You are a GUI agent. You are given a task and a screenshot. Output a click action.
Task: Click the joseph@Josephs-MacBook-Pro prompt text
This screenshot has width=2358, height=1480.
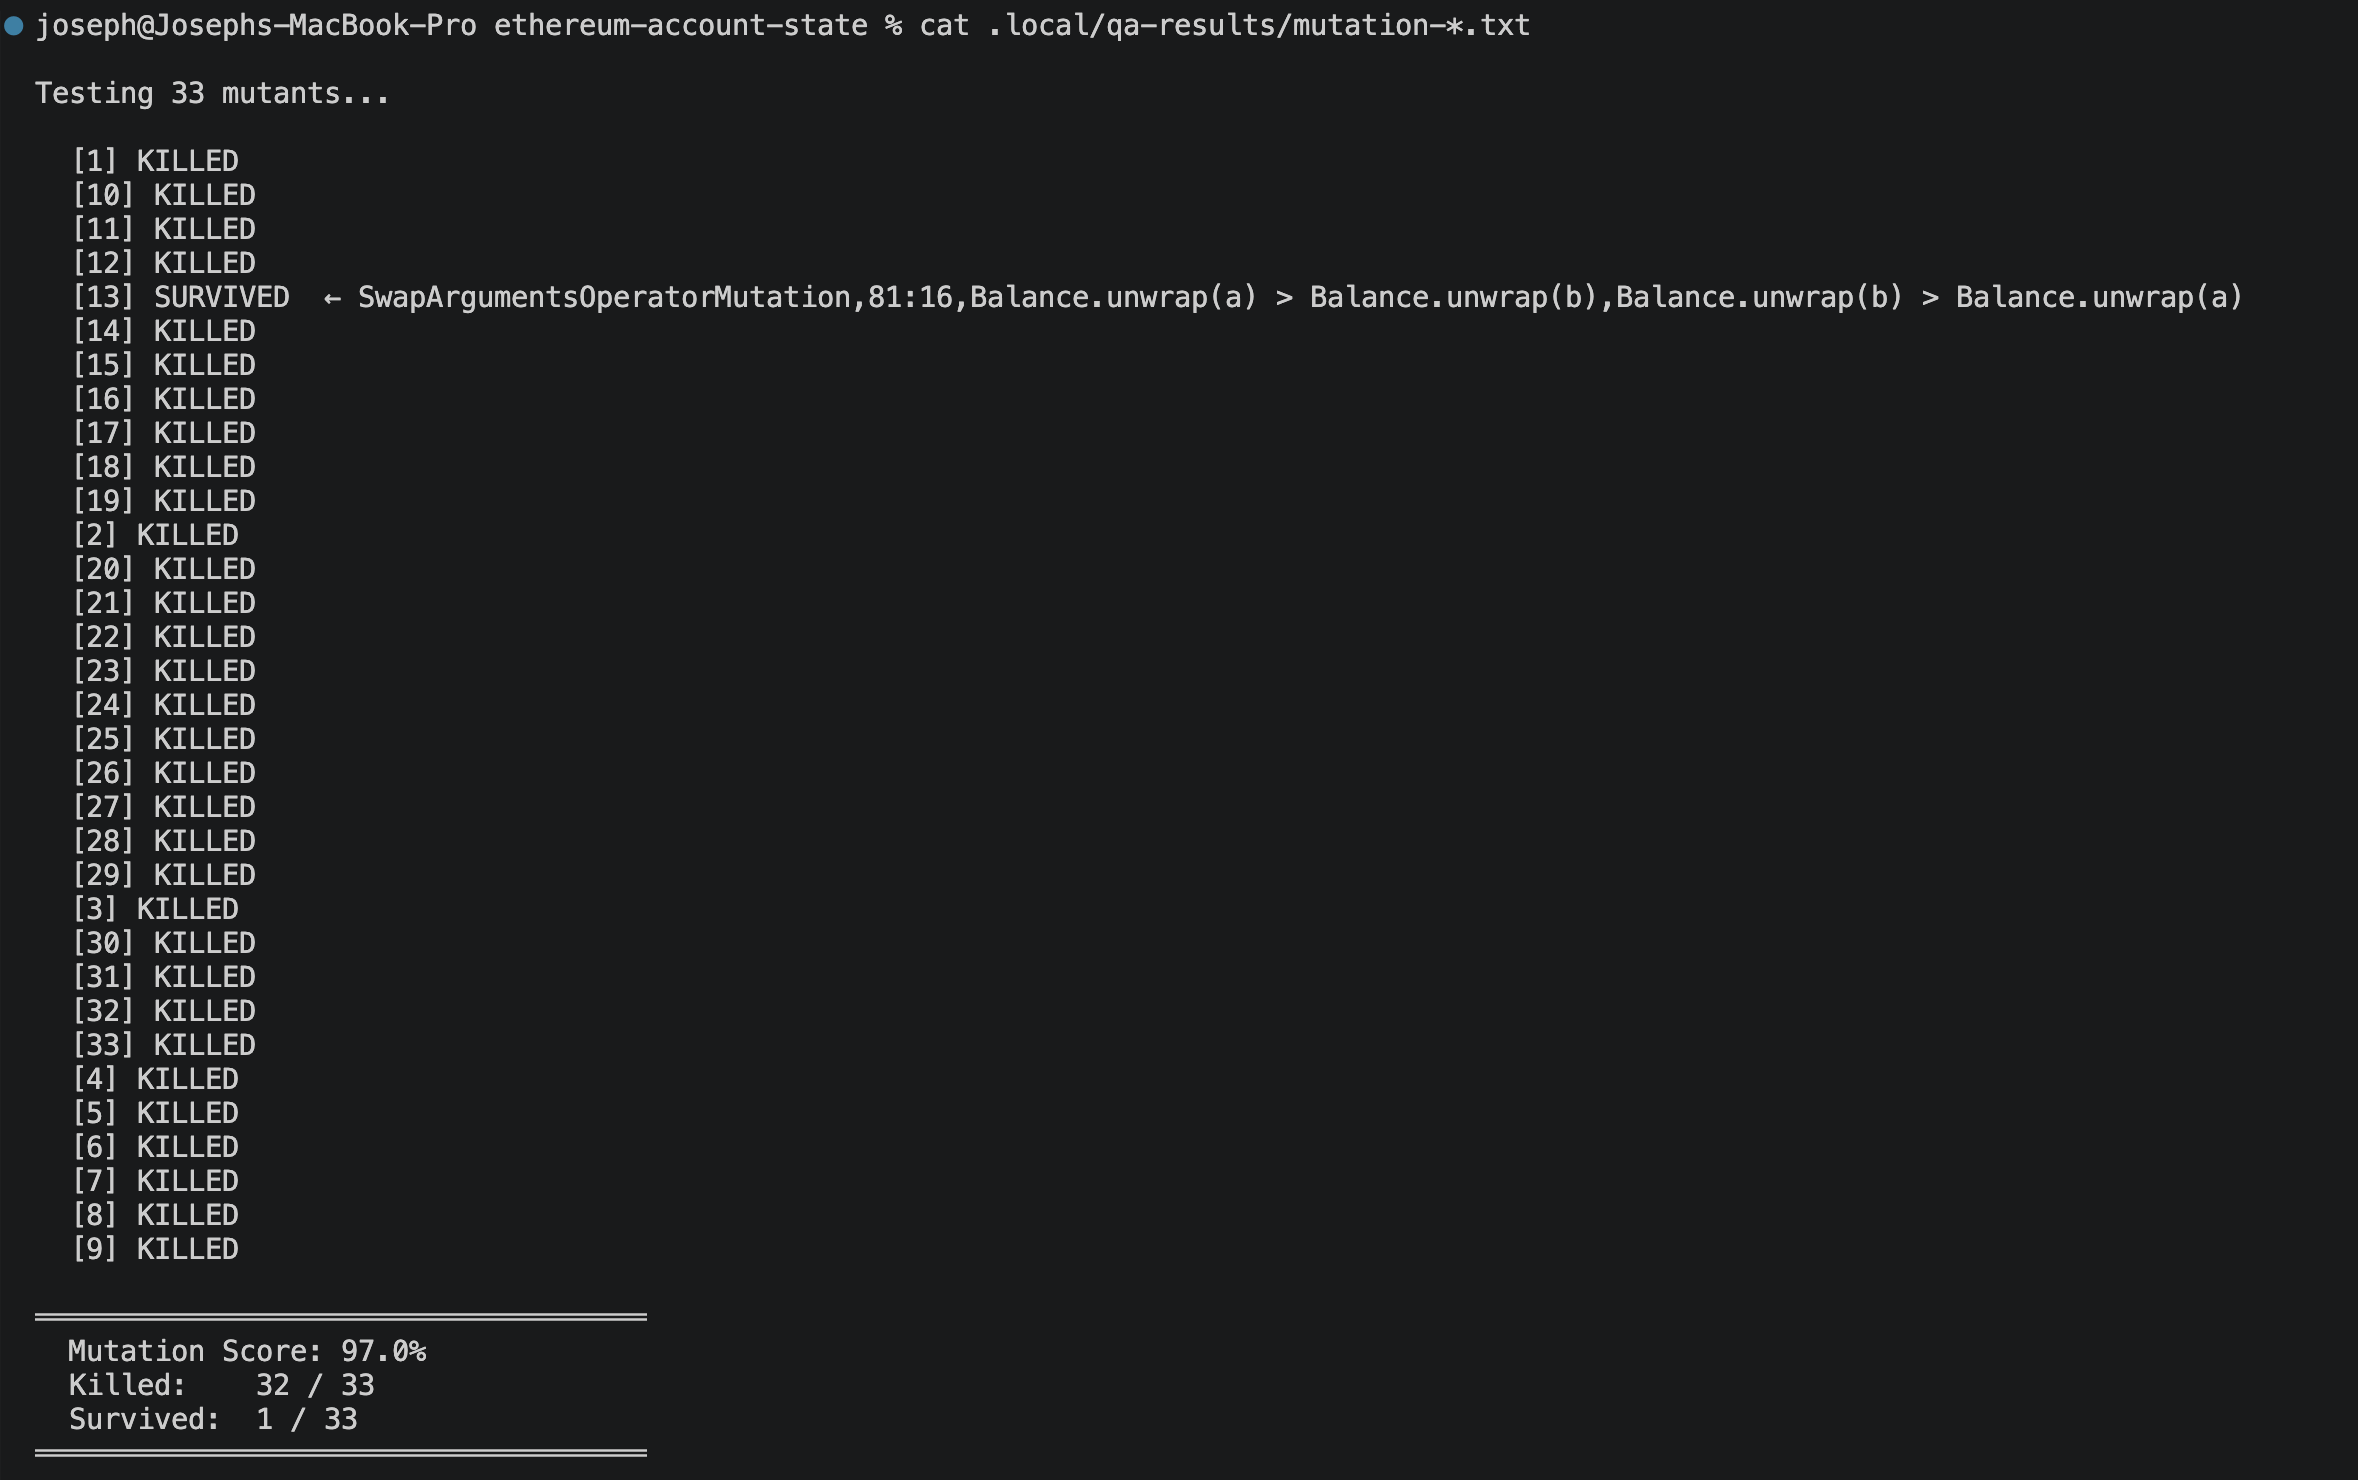tap(256, 26)
